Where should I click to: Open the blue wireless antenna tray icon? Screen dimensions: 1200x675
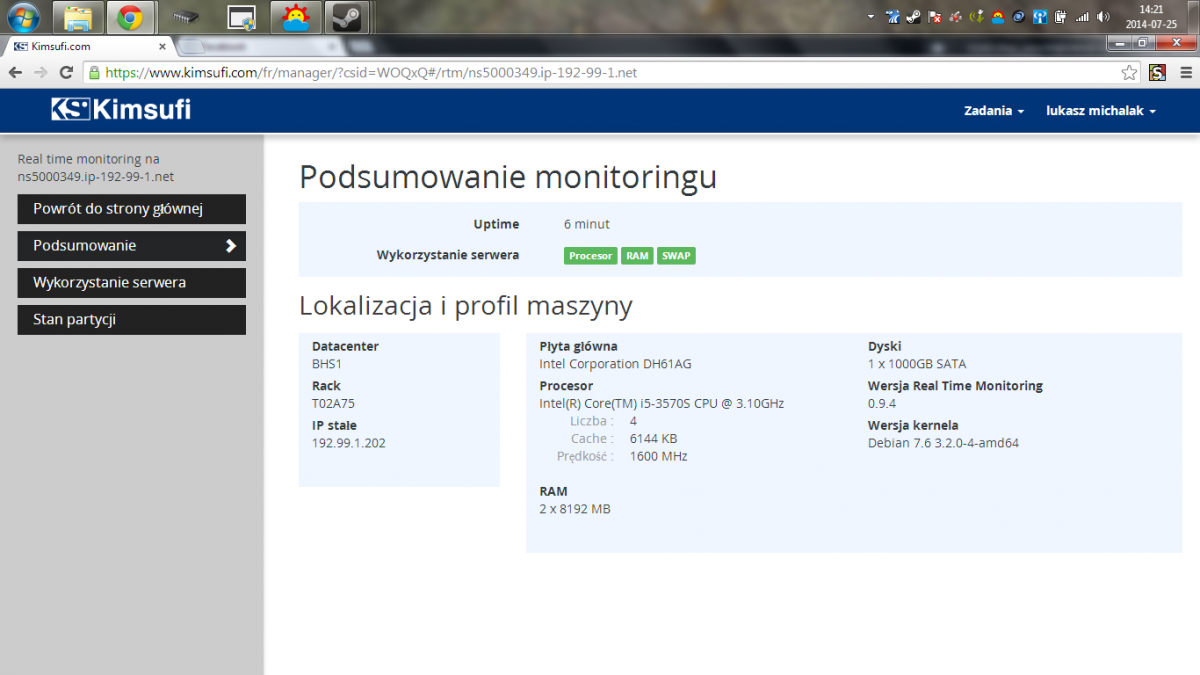pos(1040,17)
